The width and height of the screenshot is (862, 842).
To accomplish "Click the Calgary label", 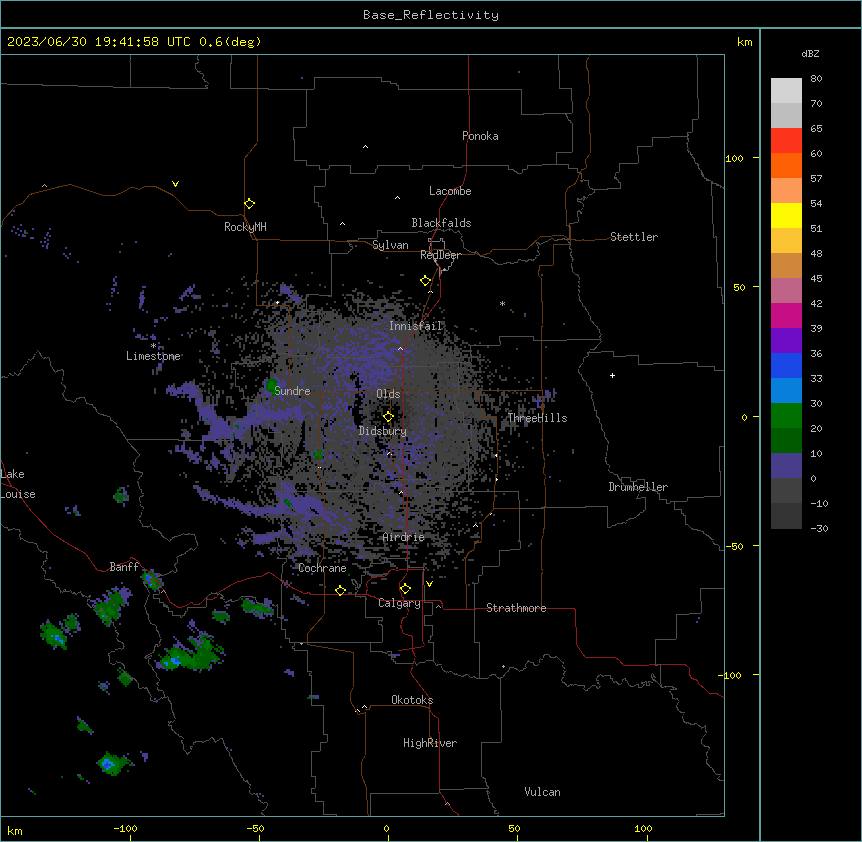I will coord(399,603).
